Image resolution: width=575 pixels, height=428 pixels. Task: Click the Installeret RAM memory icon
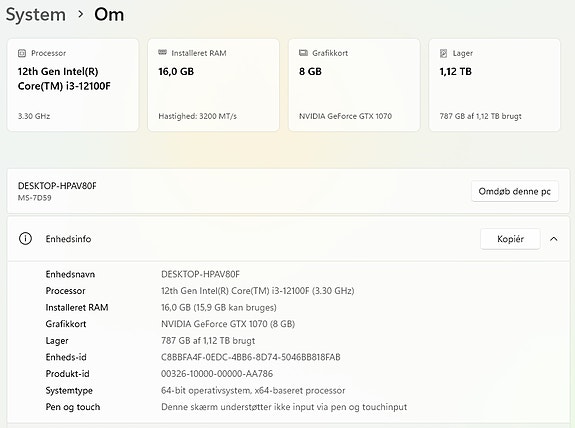coord(162,52)
